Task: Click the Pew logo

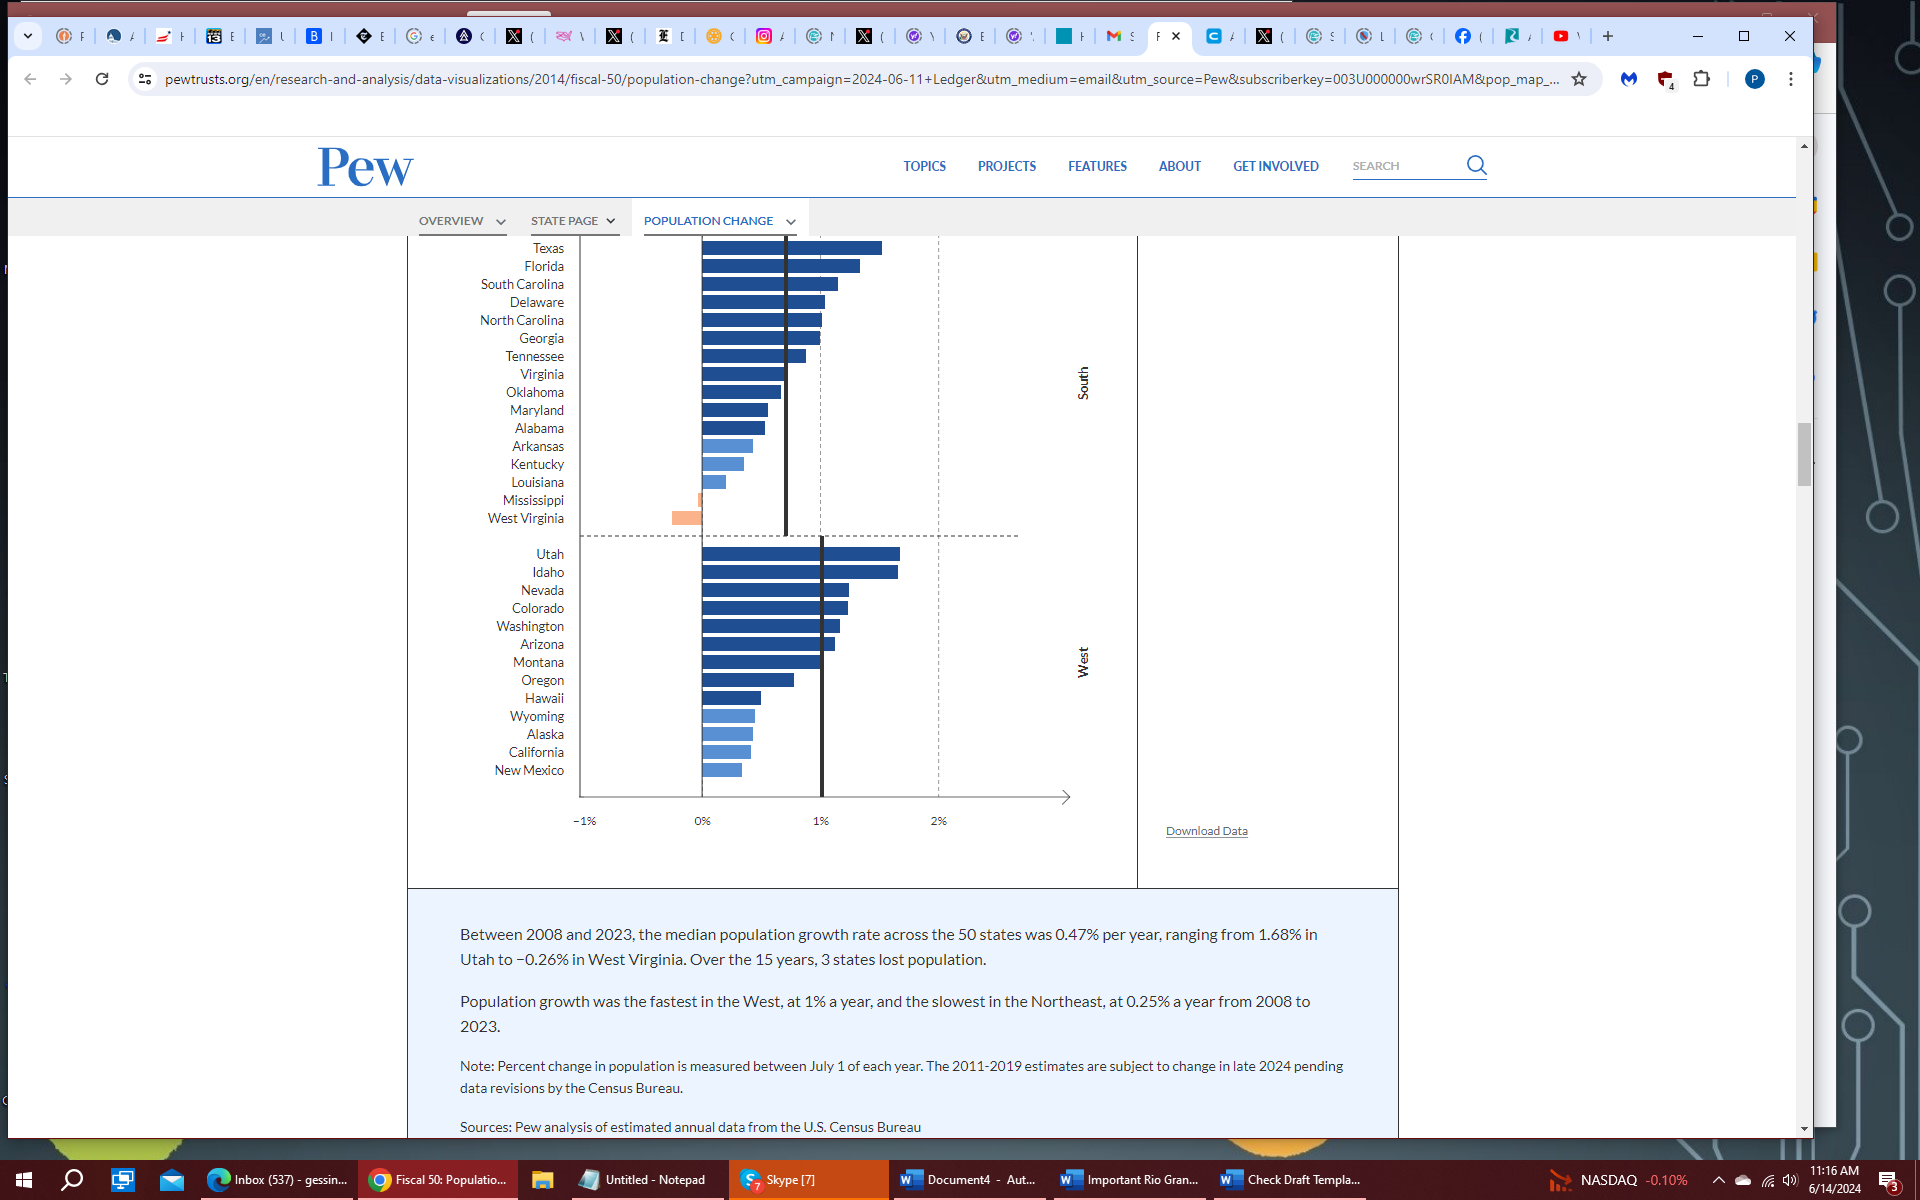Action: click(x=365, y=167)
